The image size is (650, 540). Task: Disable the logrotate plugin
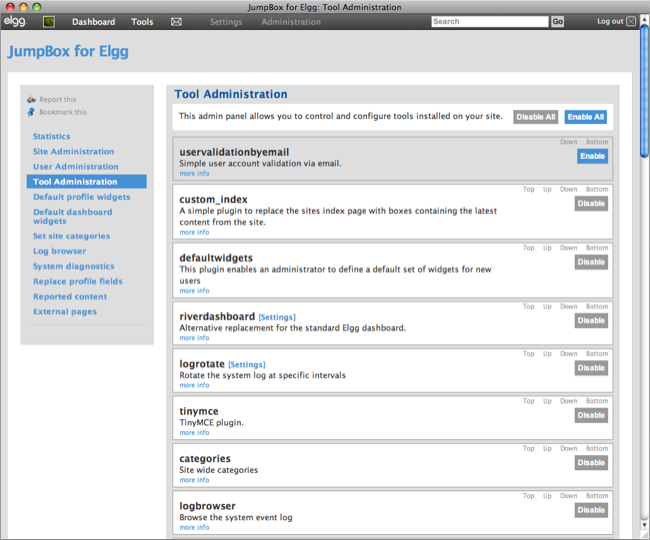tap(591, 368)
